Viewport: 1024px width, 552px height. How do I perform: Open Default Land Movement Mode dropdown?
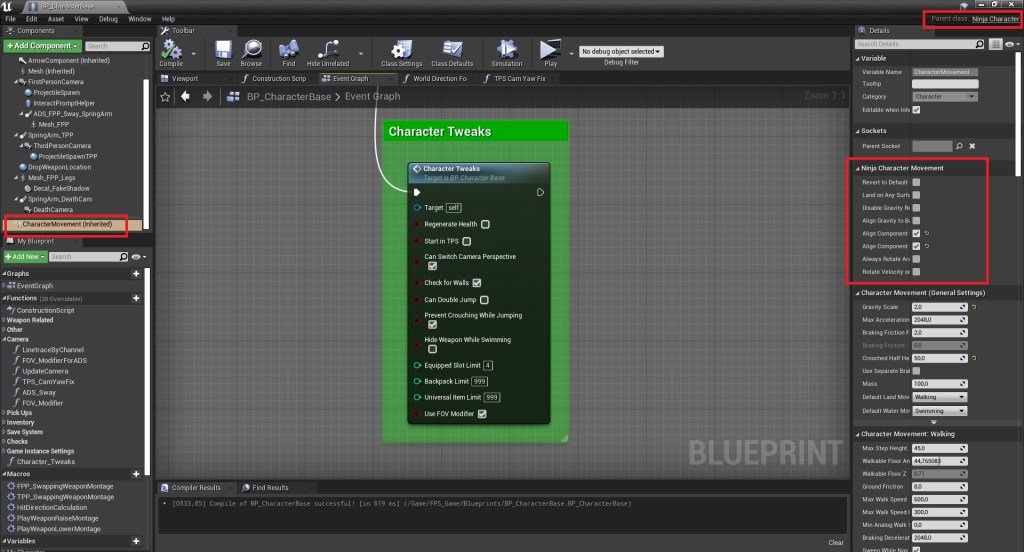click(x=940, y=396)
